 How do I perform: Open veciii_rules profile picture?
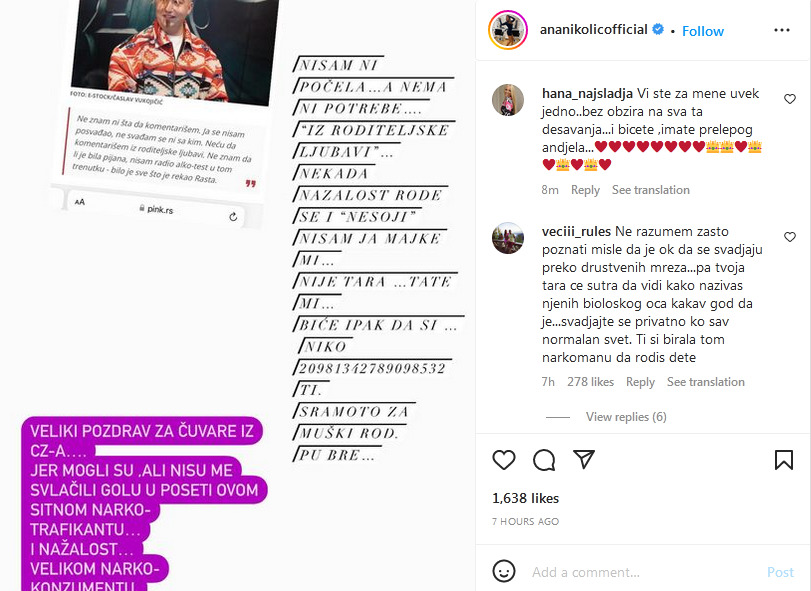coord(508,238)
